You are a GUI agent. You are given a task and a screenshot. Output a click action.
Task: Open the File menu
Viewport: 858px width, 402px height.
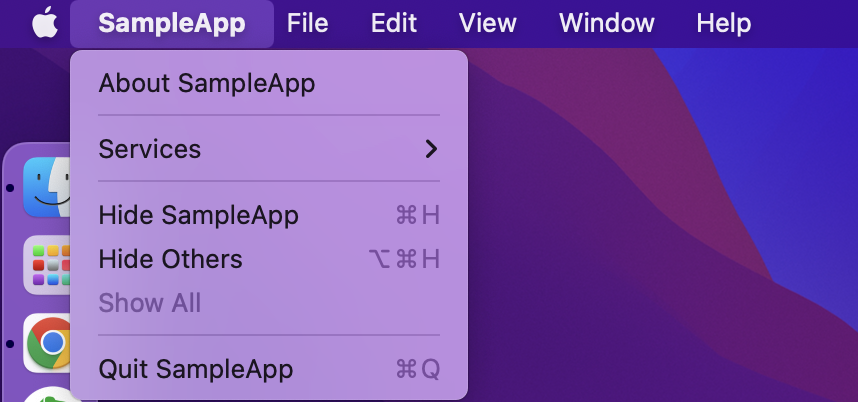[x=308, y=24]
